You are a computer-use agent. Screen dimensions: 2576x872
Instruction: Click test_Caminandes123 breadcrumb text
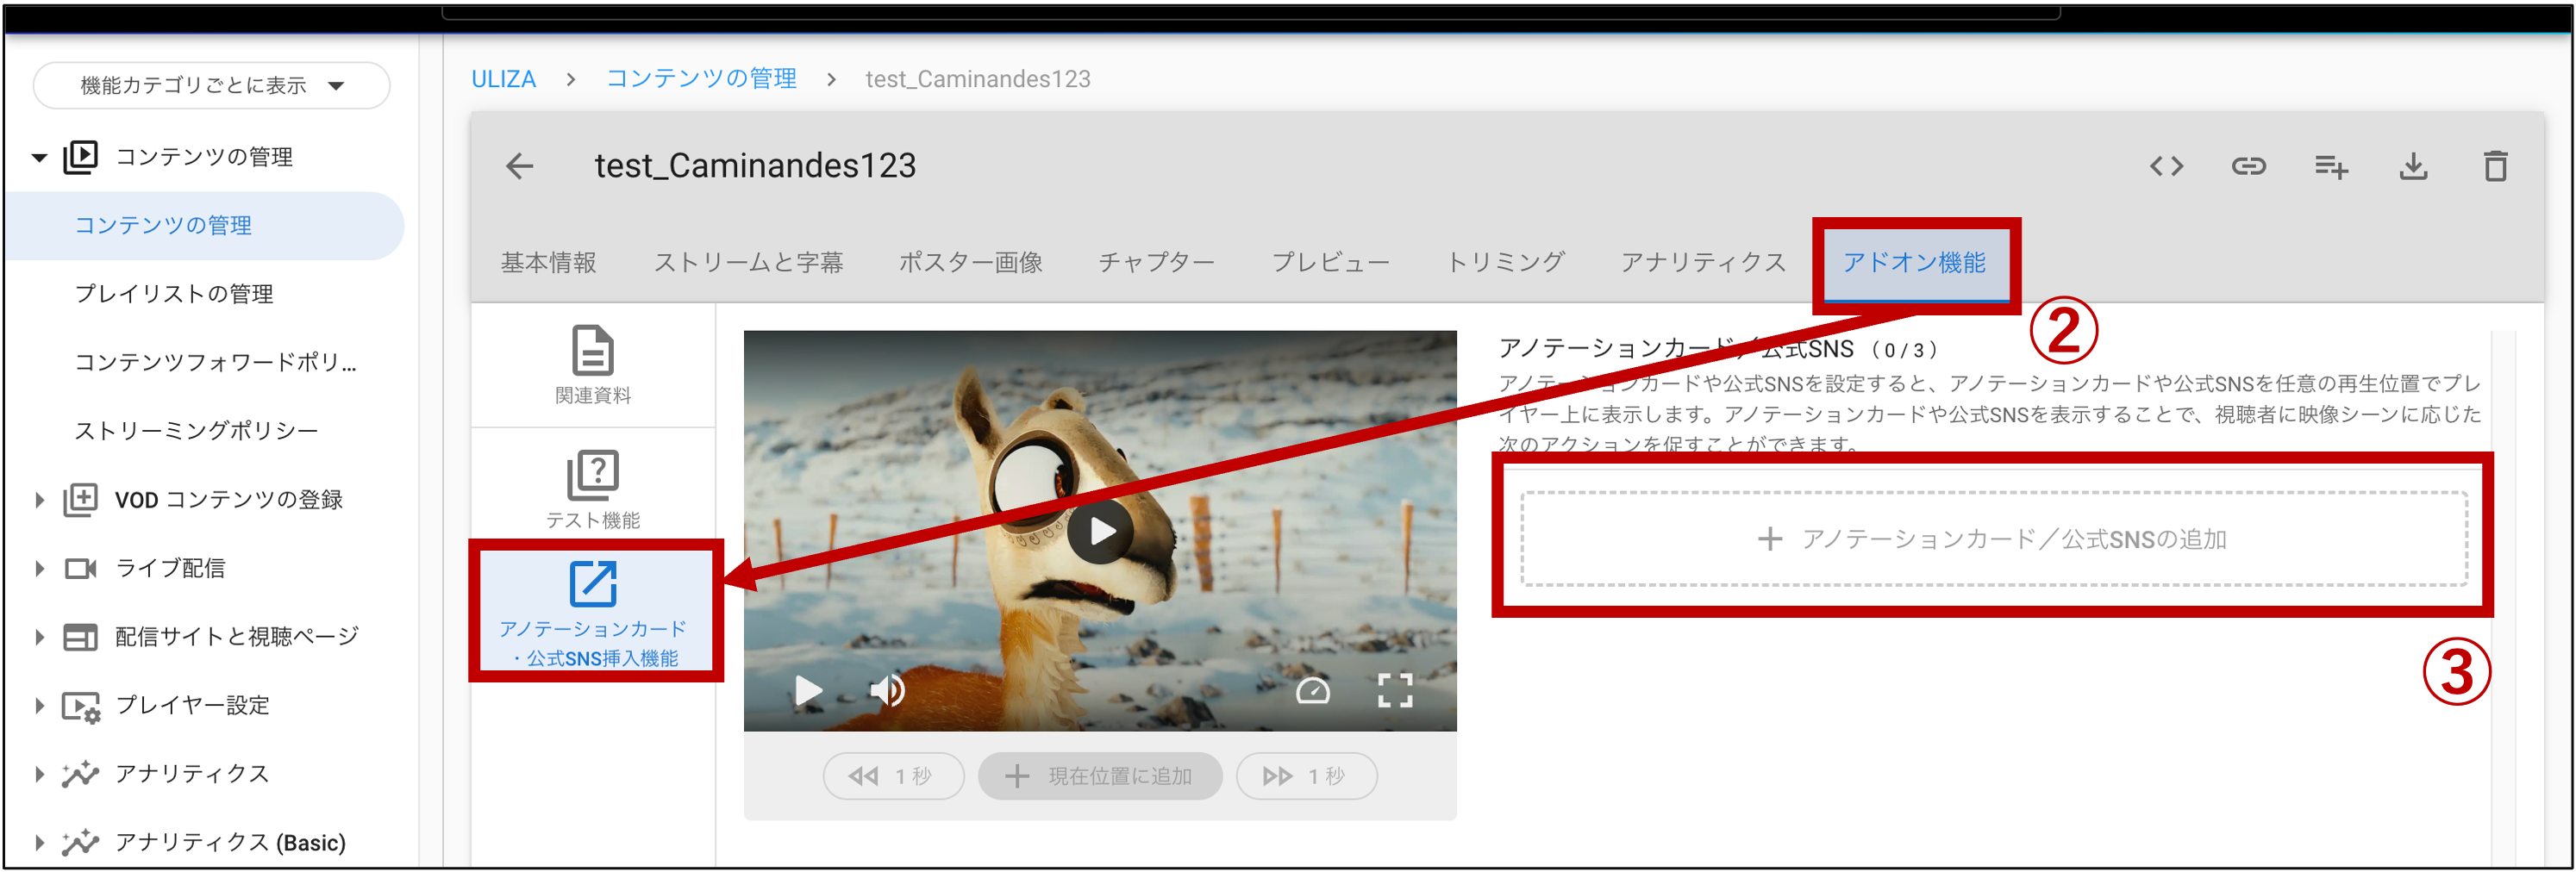(977, 79)
